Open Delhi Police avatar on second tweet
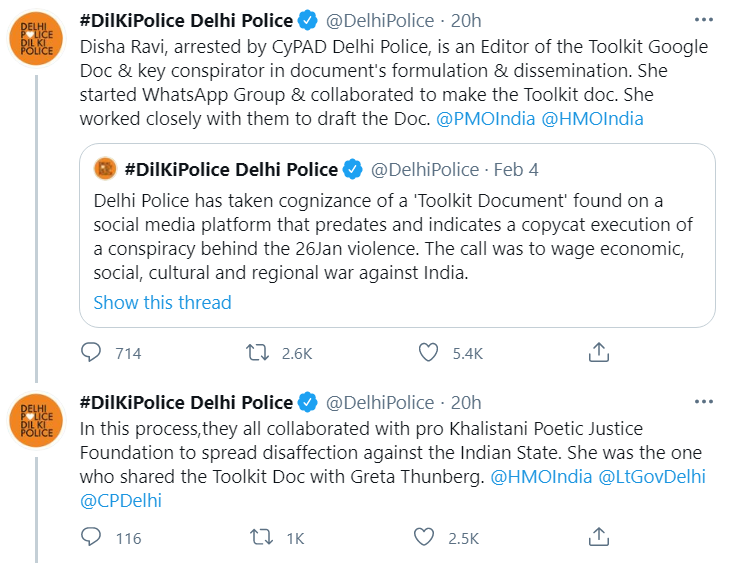The width and height of the screenshot is (735, 563). point(37,420)
